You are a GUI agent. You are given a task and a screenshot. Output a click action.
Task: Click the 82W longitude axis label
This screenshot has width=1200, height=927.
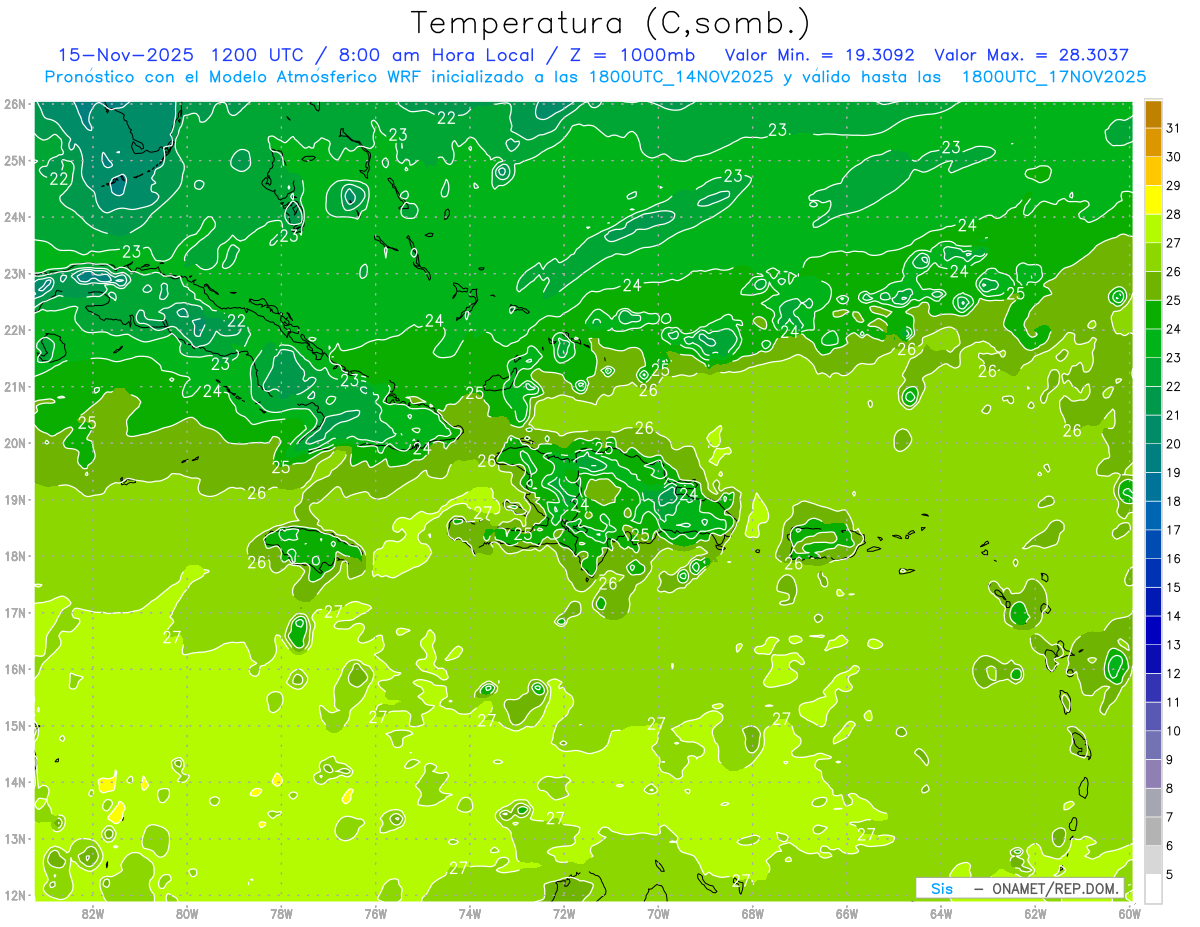(93, 913)
